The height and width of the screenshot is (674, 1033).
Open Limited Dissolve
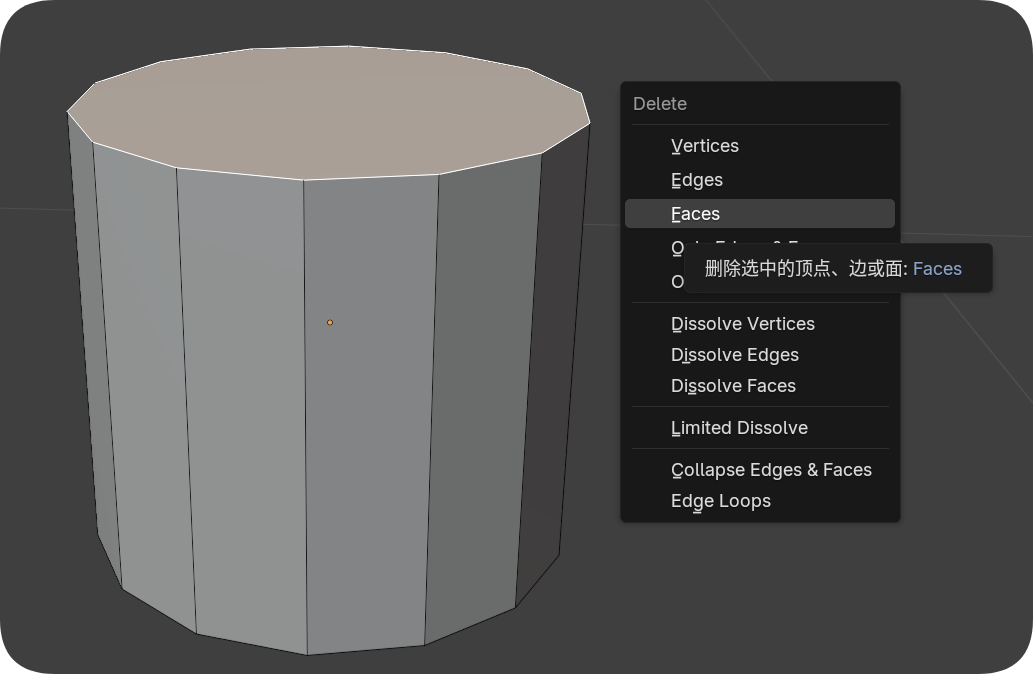pos(739,428)
